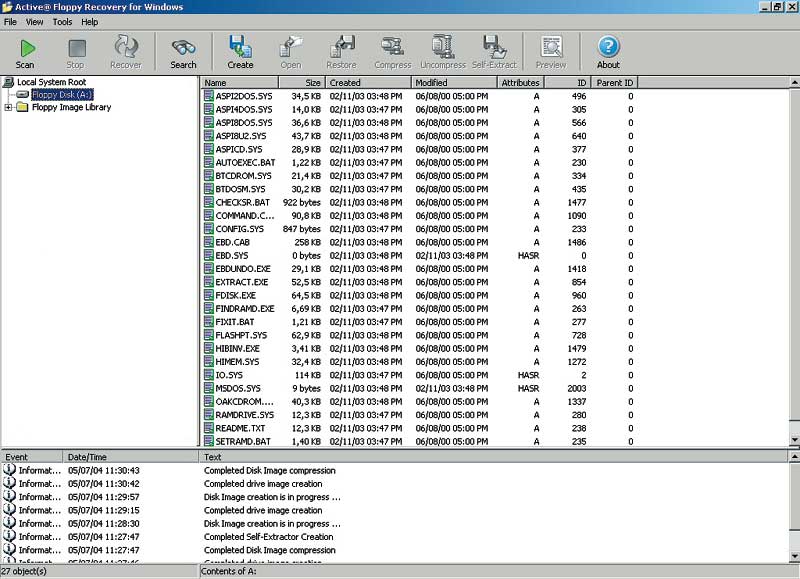The height and width of the screenshot is (579, 800).
Task: Click the file icon next to IO.SYS
Action: 209,375
